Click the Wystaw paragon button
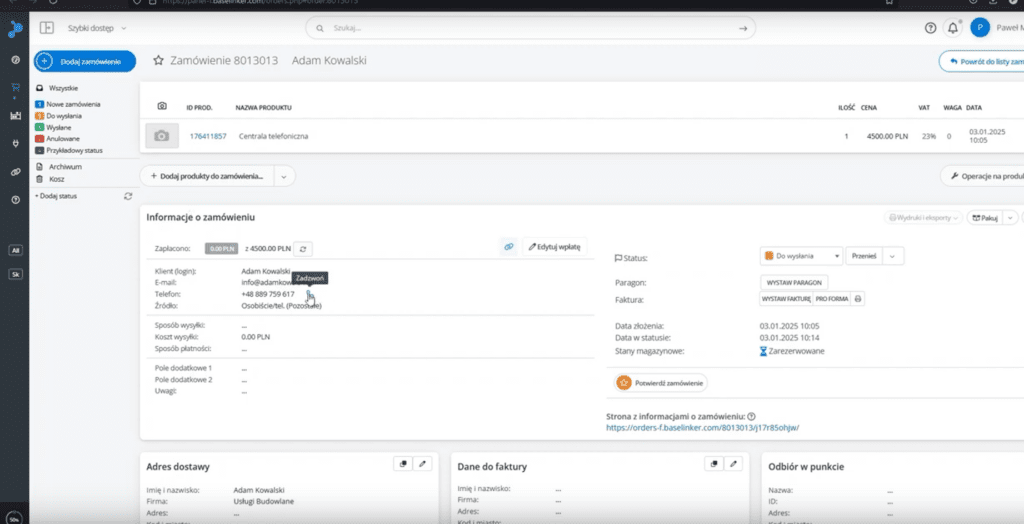Viewport: 1024px width, 524px height. click(x=794, y=283)
